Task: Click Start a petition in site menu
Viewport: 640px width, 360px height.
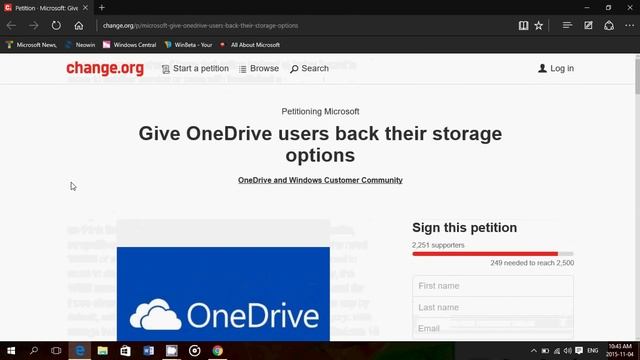Action: click(195, 69)
